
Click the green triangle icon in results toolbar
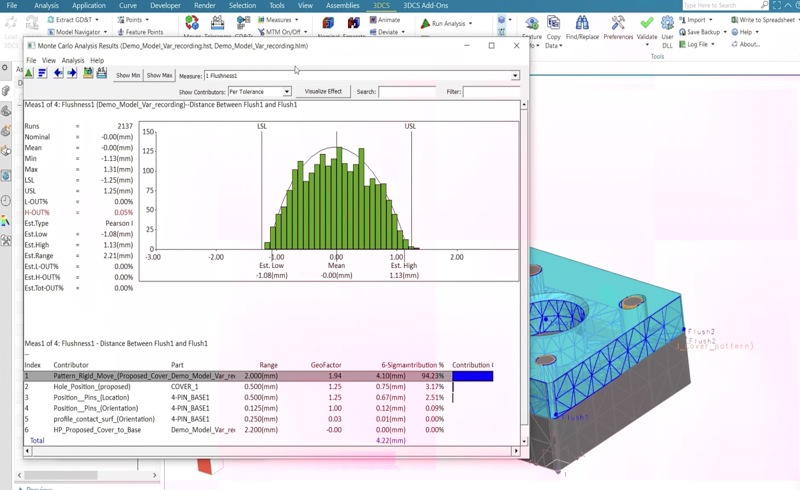29,74
